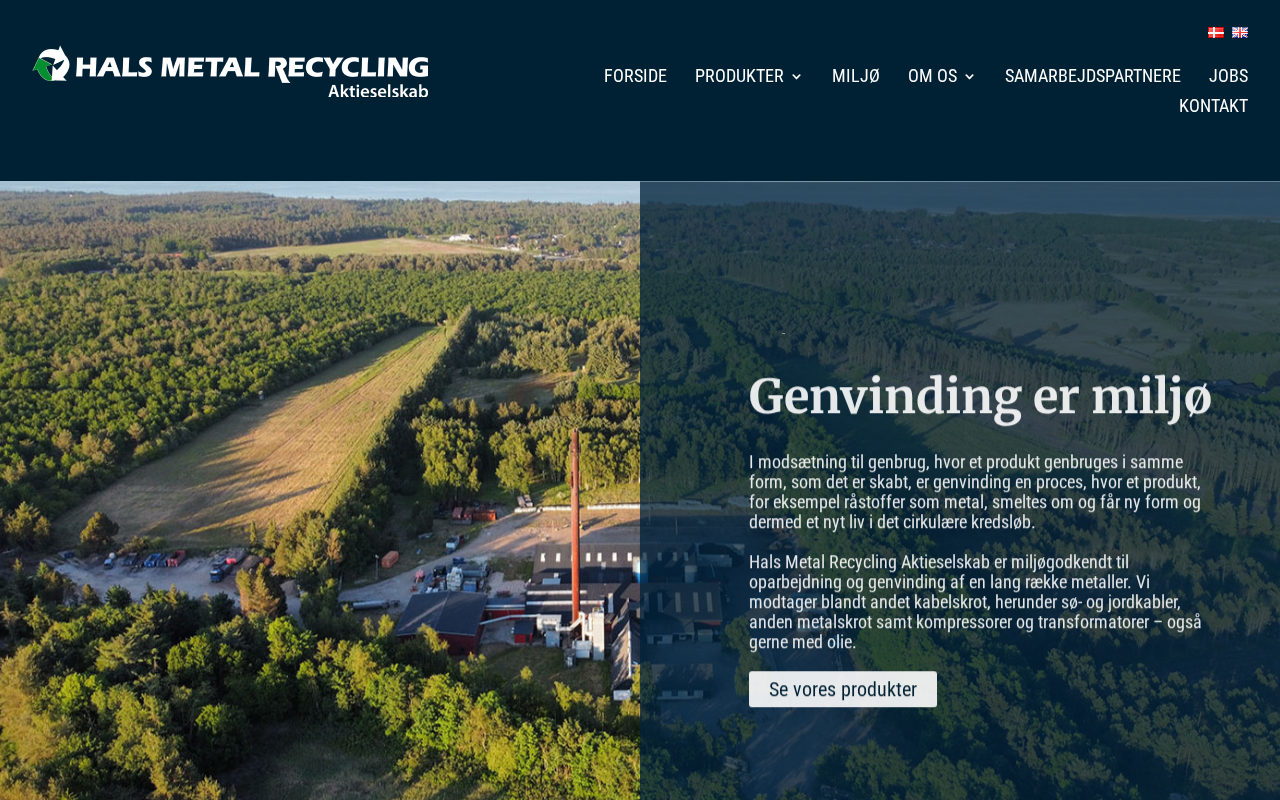Click the paragraph starting I modsætning til genbrug
1280x800 pixels.
click(x=975, y=492)
